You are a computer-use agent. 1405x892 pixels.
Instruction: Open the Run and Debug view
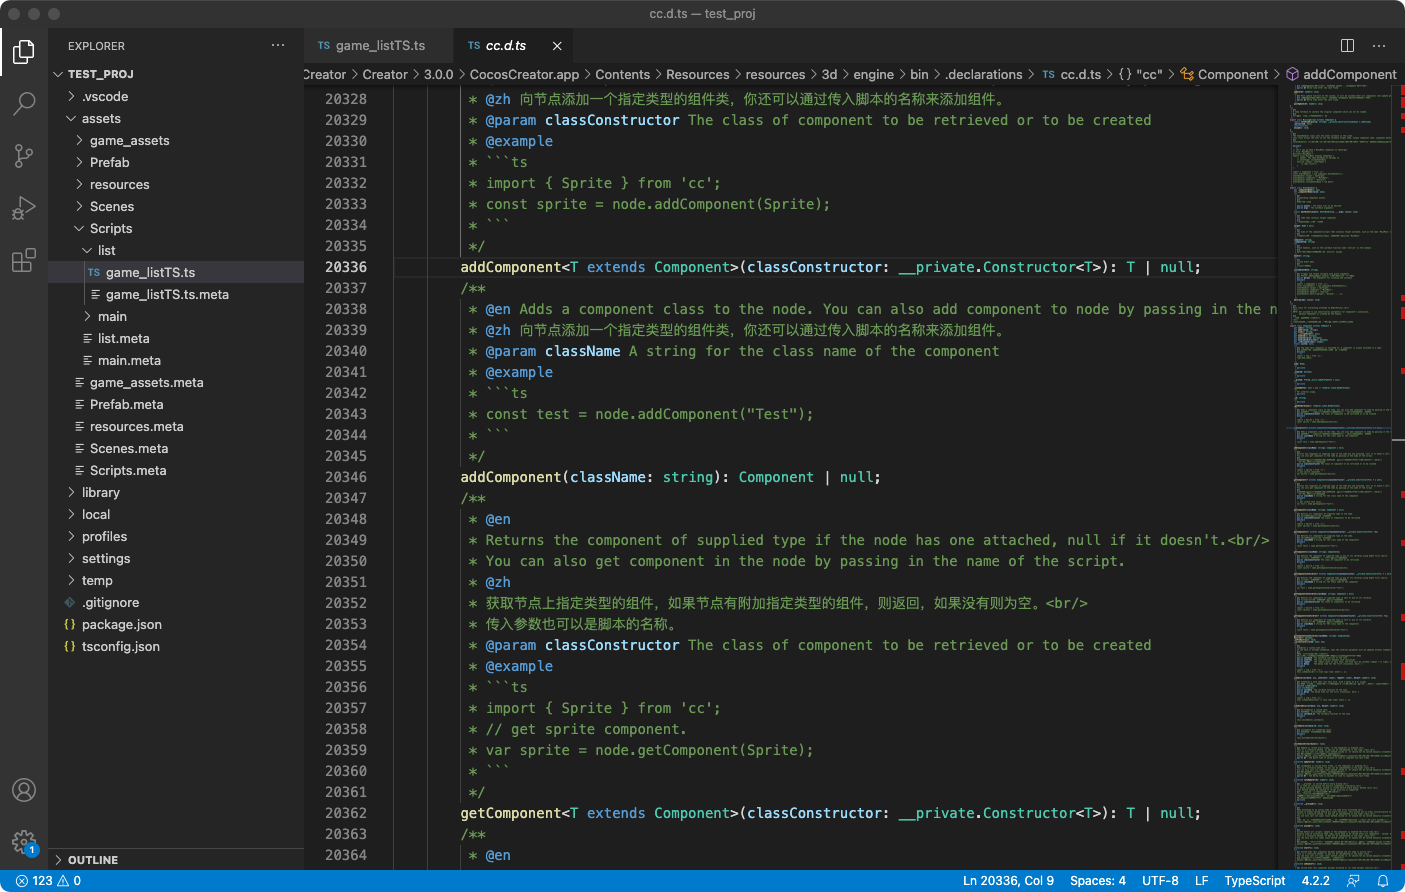coord(24,208)
